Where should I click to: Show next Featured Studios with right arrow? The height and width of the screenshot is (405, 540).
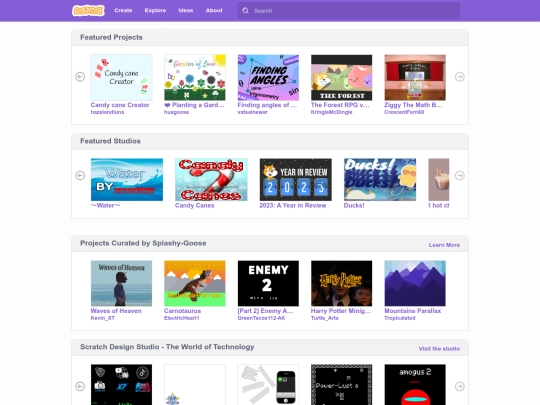pyautogui.click(x=460, y=175)
